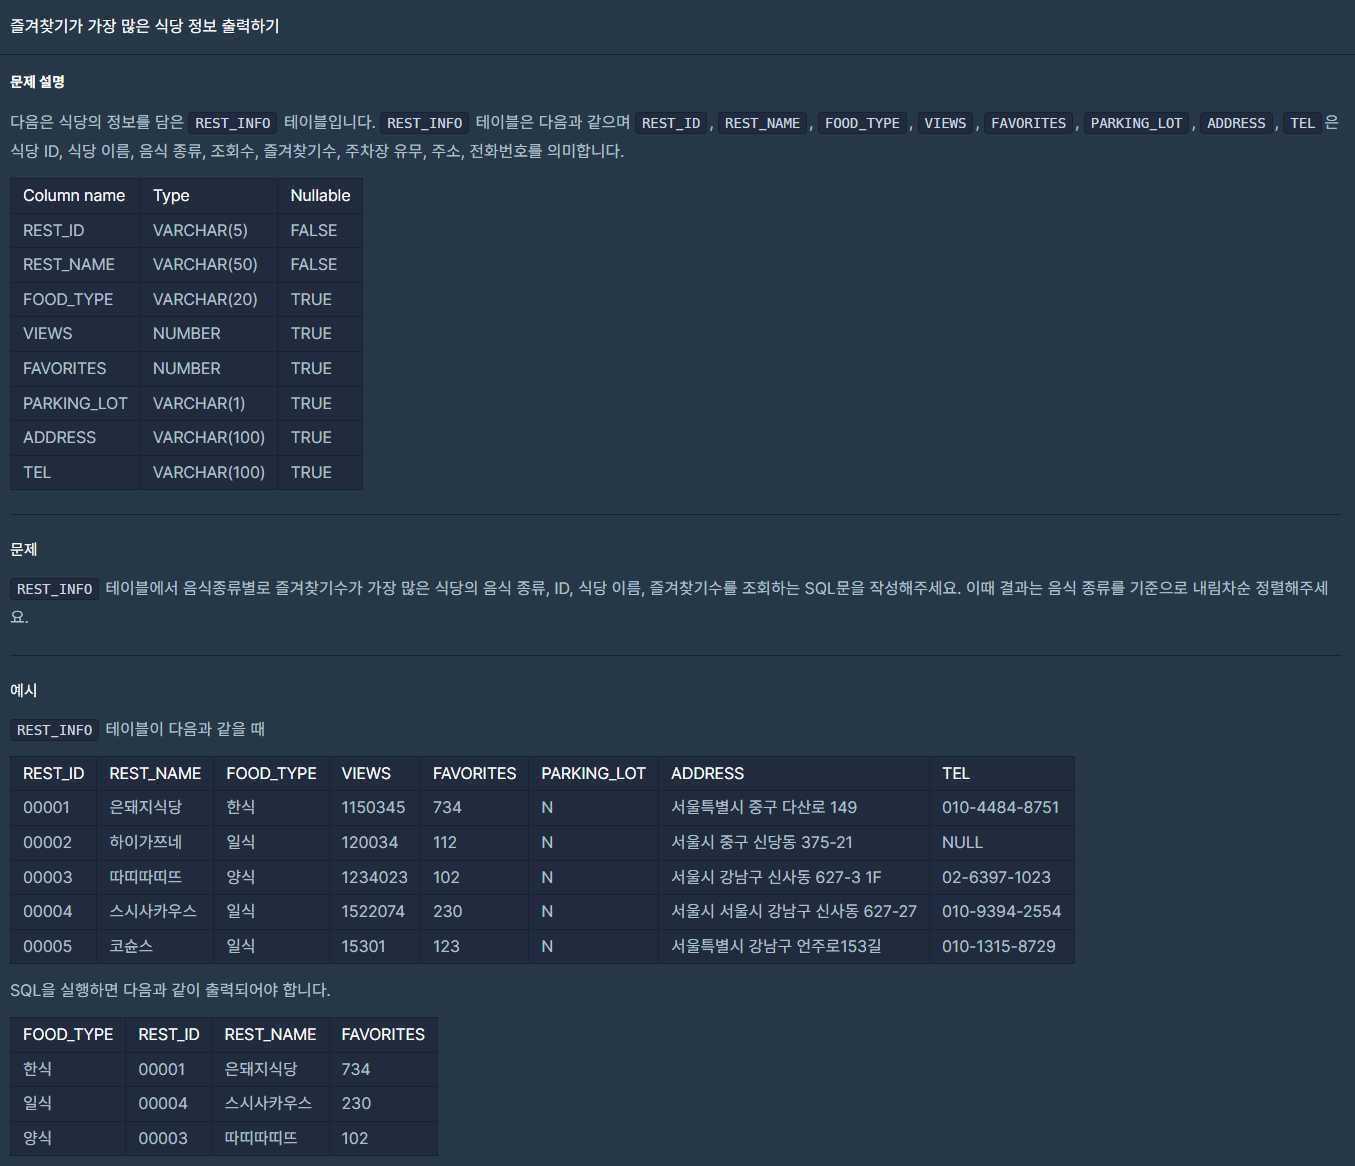Select the "Nullable" column header in schema table
The width and height of the screenshot is (1355, 1166).
[x=320, y=196]
